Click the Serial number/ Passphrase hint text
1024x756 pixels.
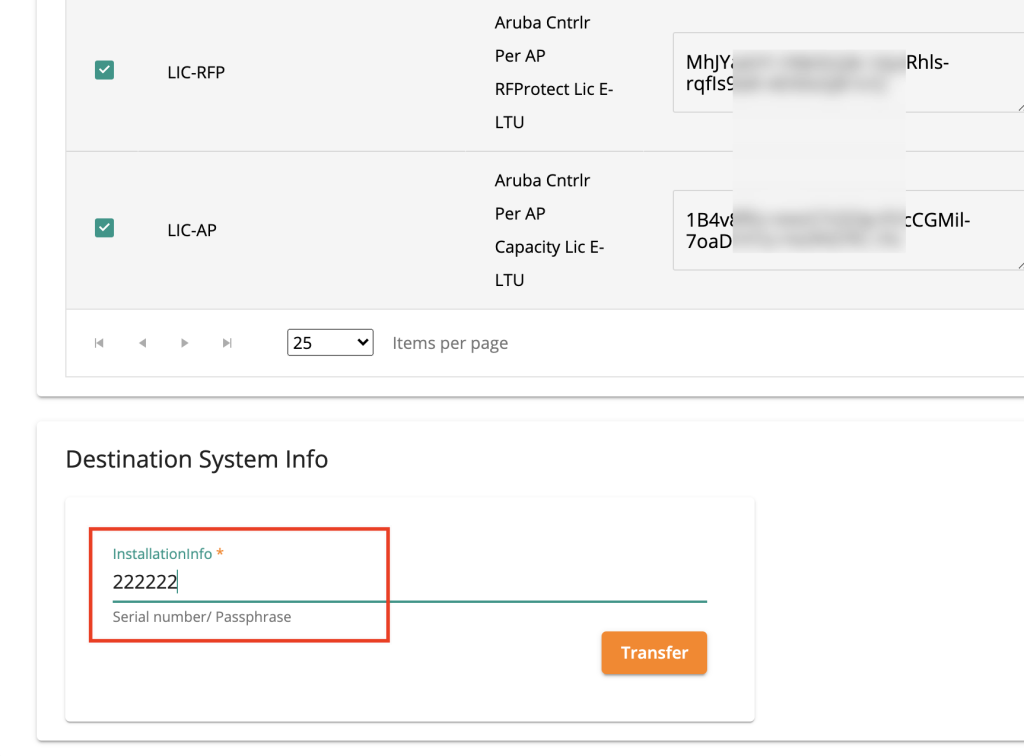[x=201, y=617]
